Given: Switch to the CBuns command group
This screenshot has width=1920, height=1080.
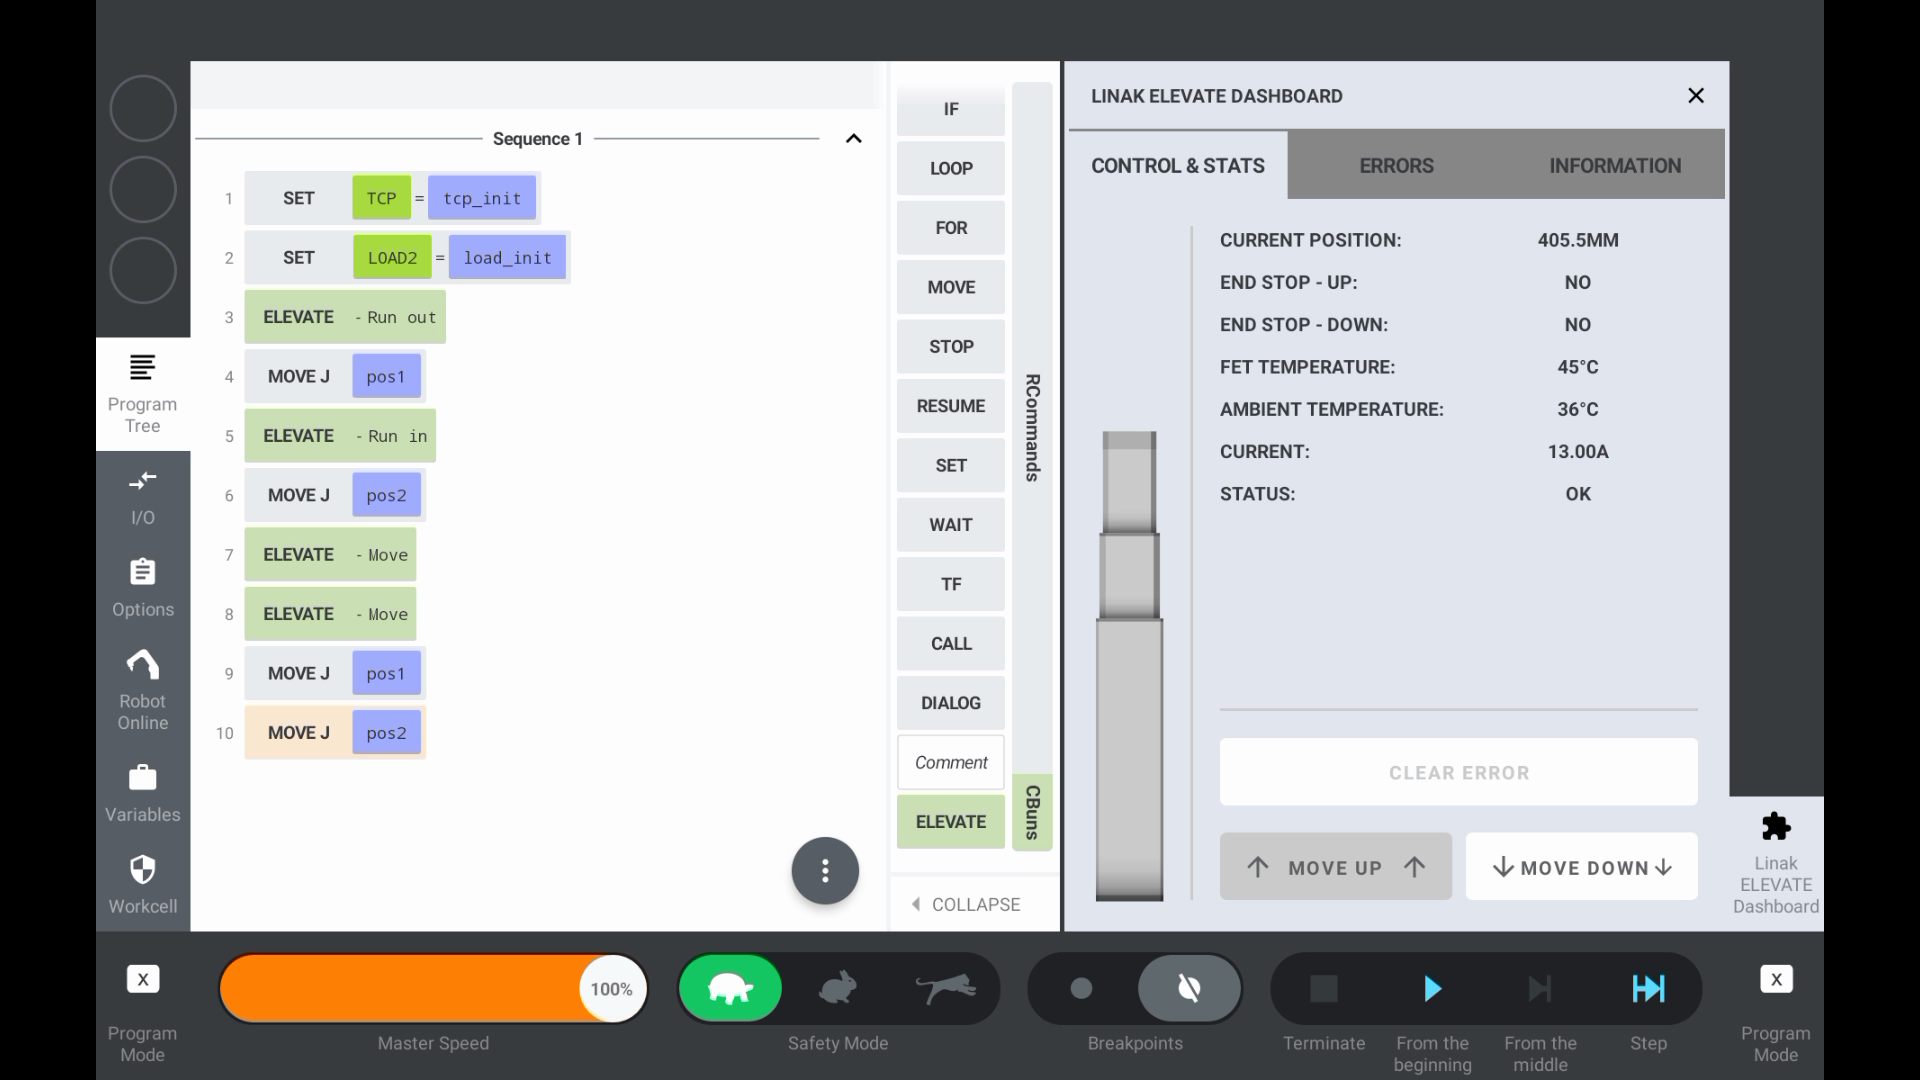Looking at the screenshot, I should (1032, 812).
